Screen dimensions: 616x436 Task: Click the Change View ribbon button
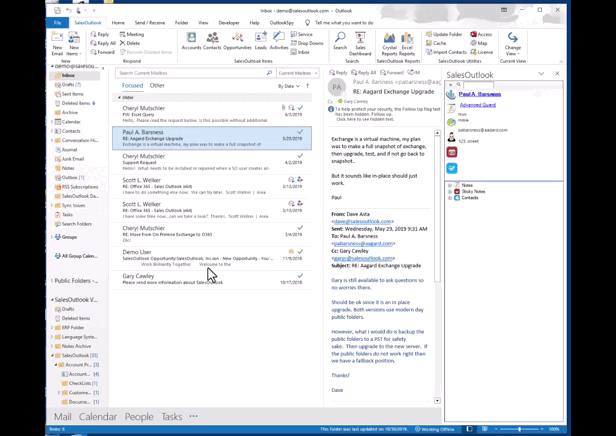(512, 42)
